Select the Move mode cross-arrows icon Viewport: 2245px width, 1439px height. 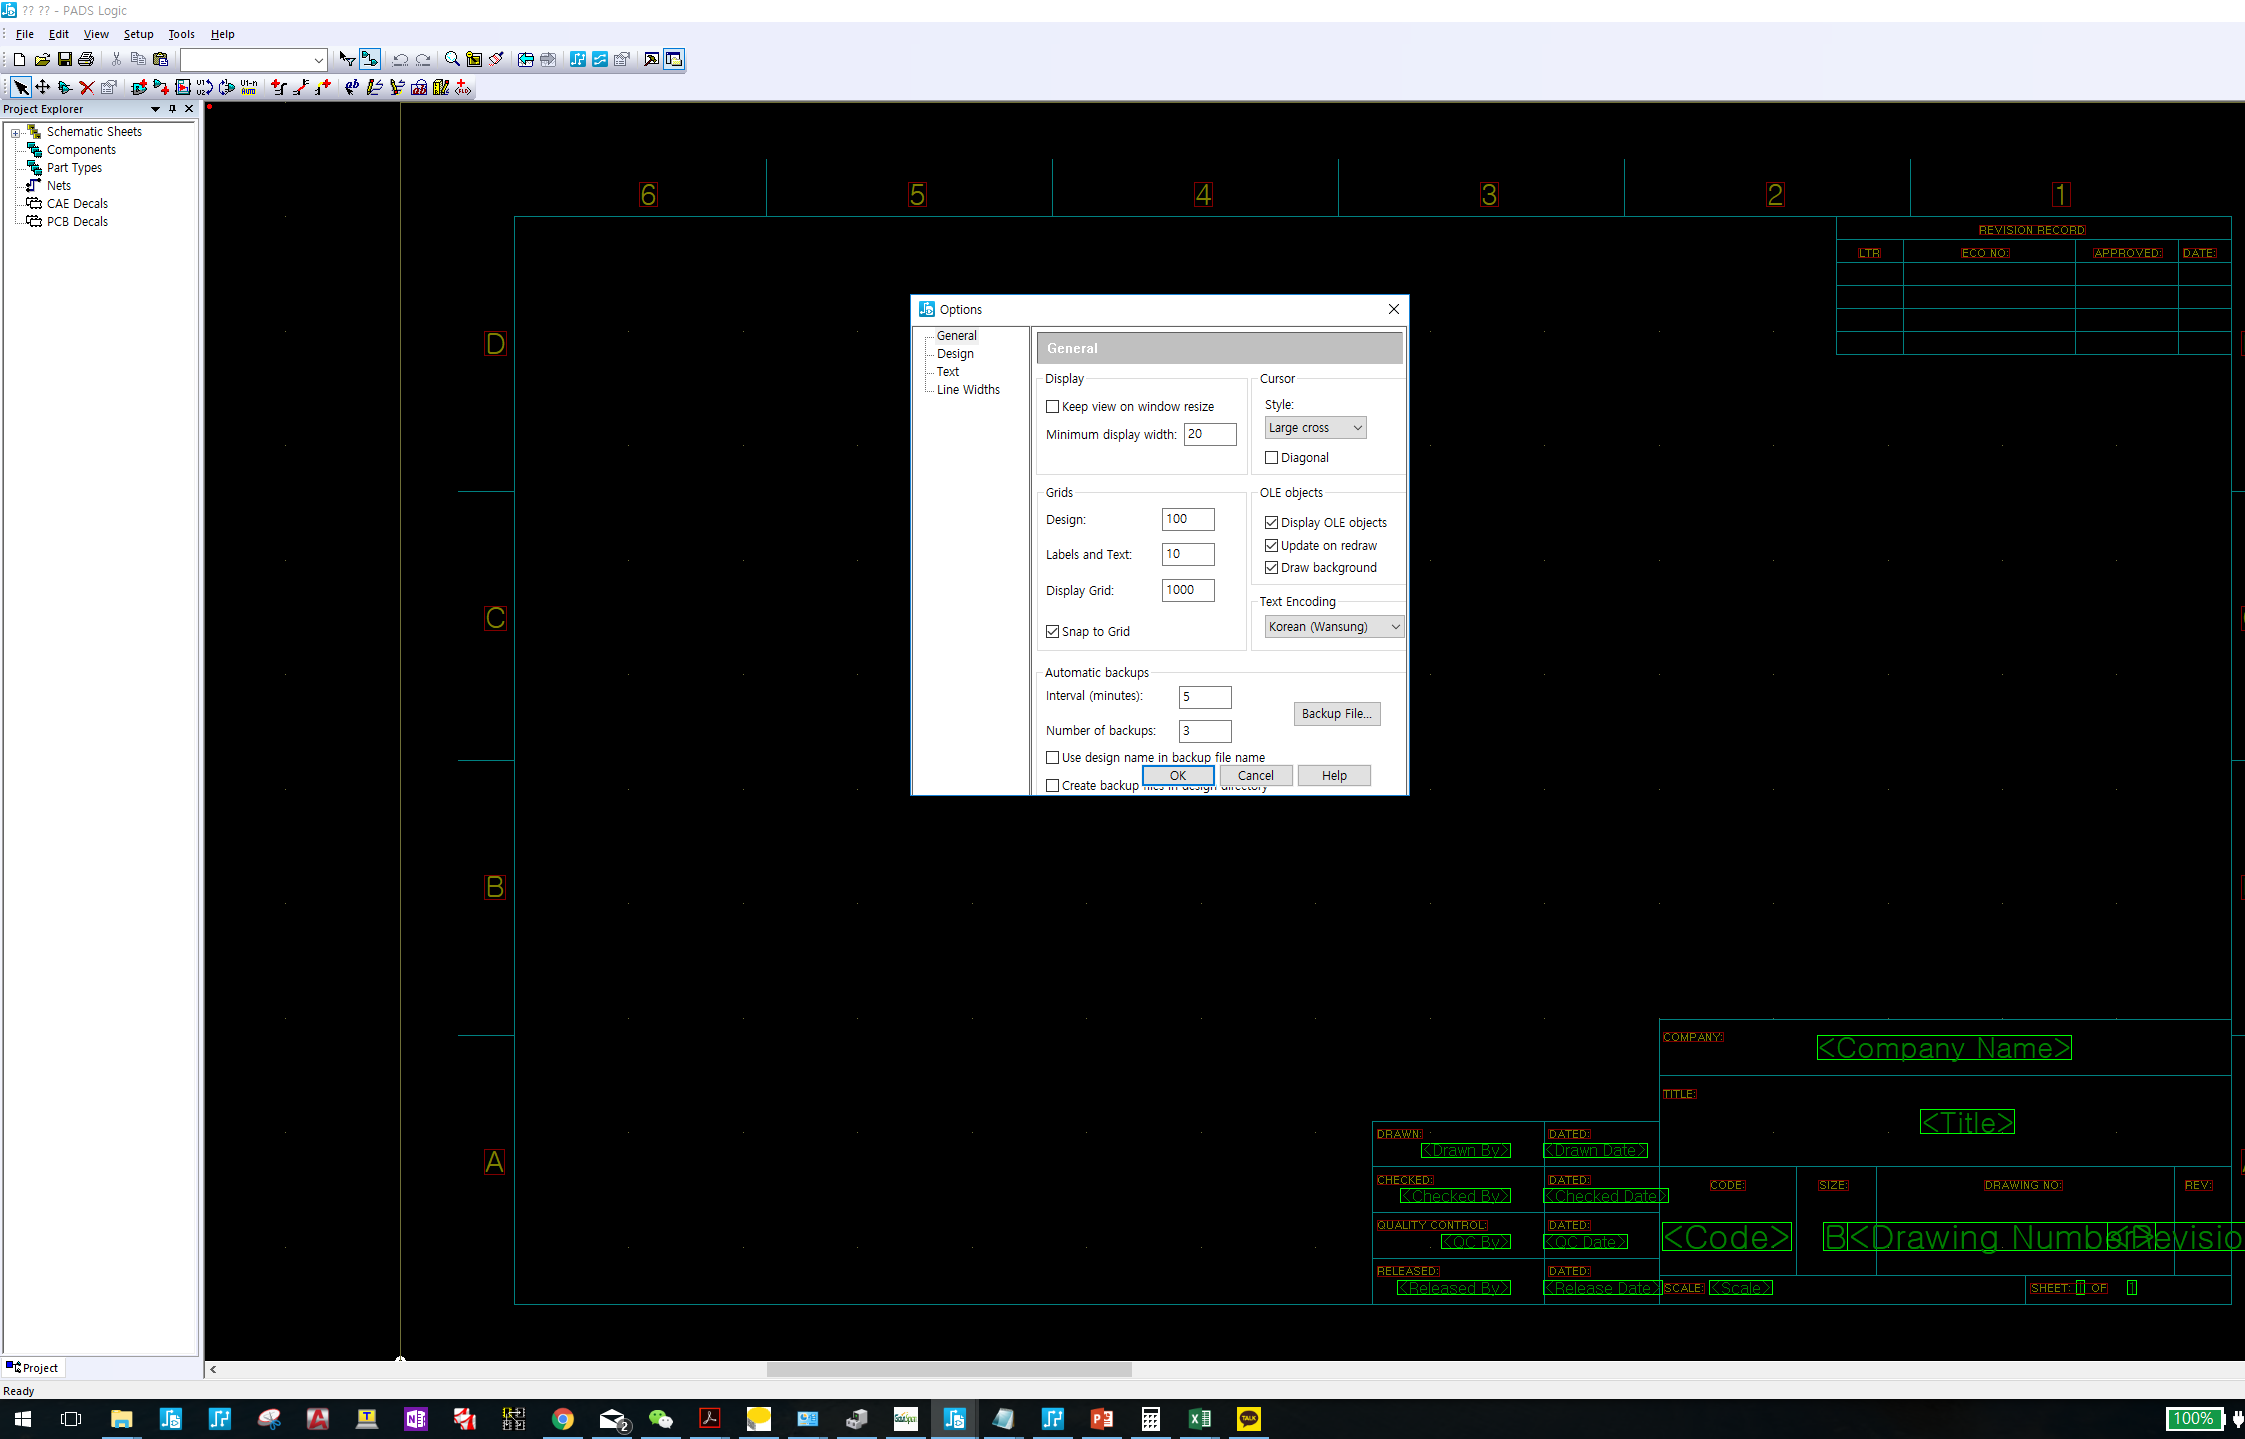coord(43,88)
